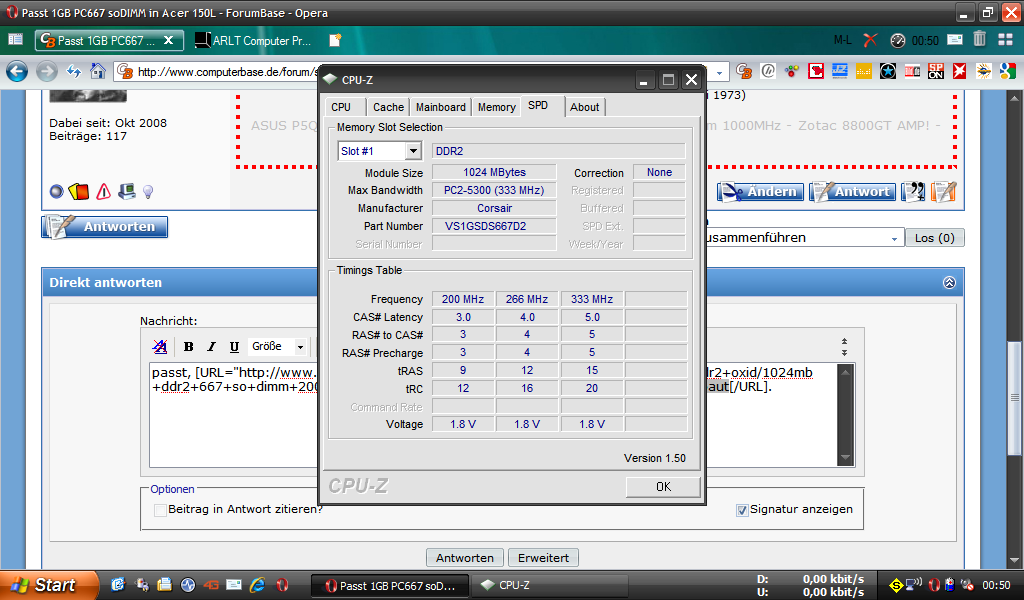Click the blue Antworten button
Screen dimensions: 1024x600
pos(104,227)
